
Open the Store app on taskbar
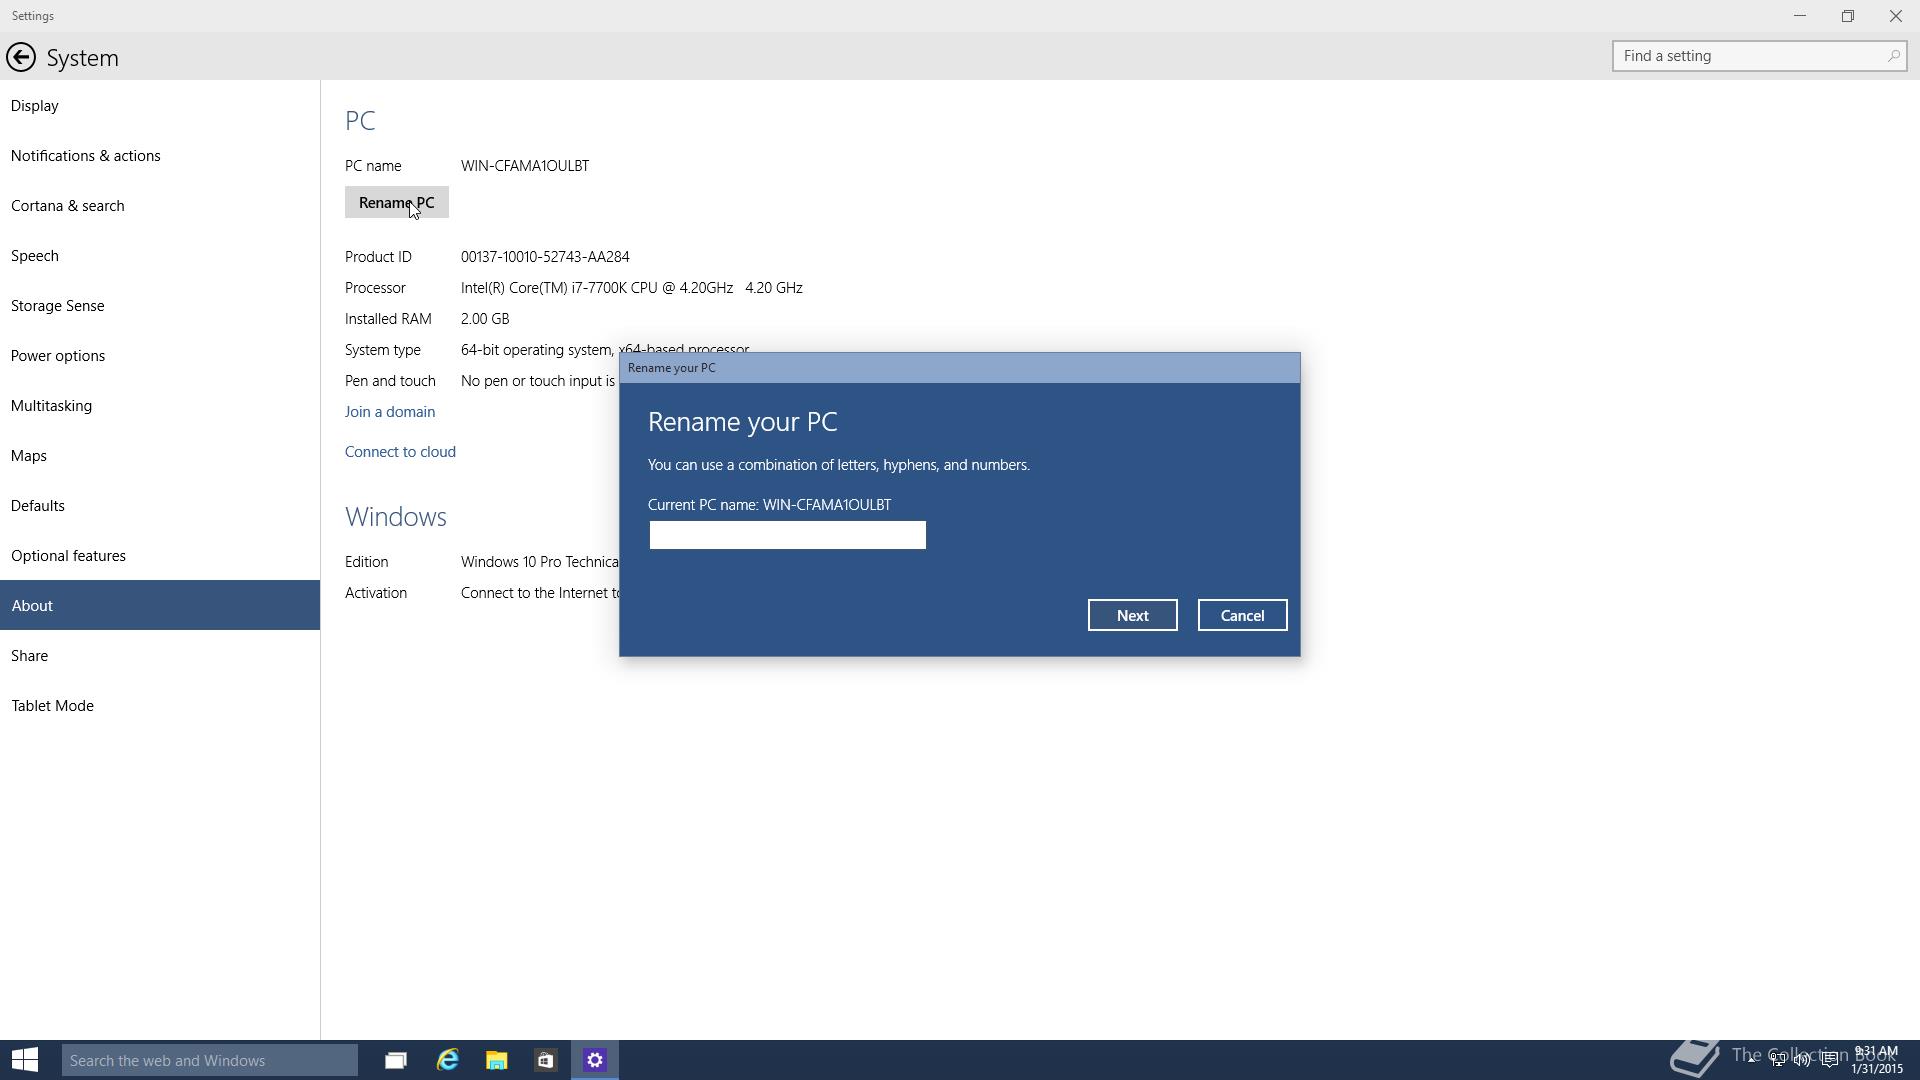pyautogui.click(x=545, y=1060)
